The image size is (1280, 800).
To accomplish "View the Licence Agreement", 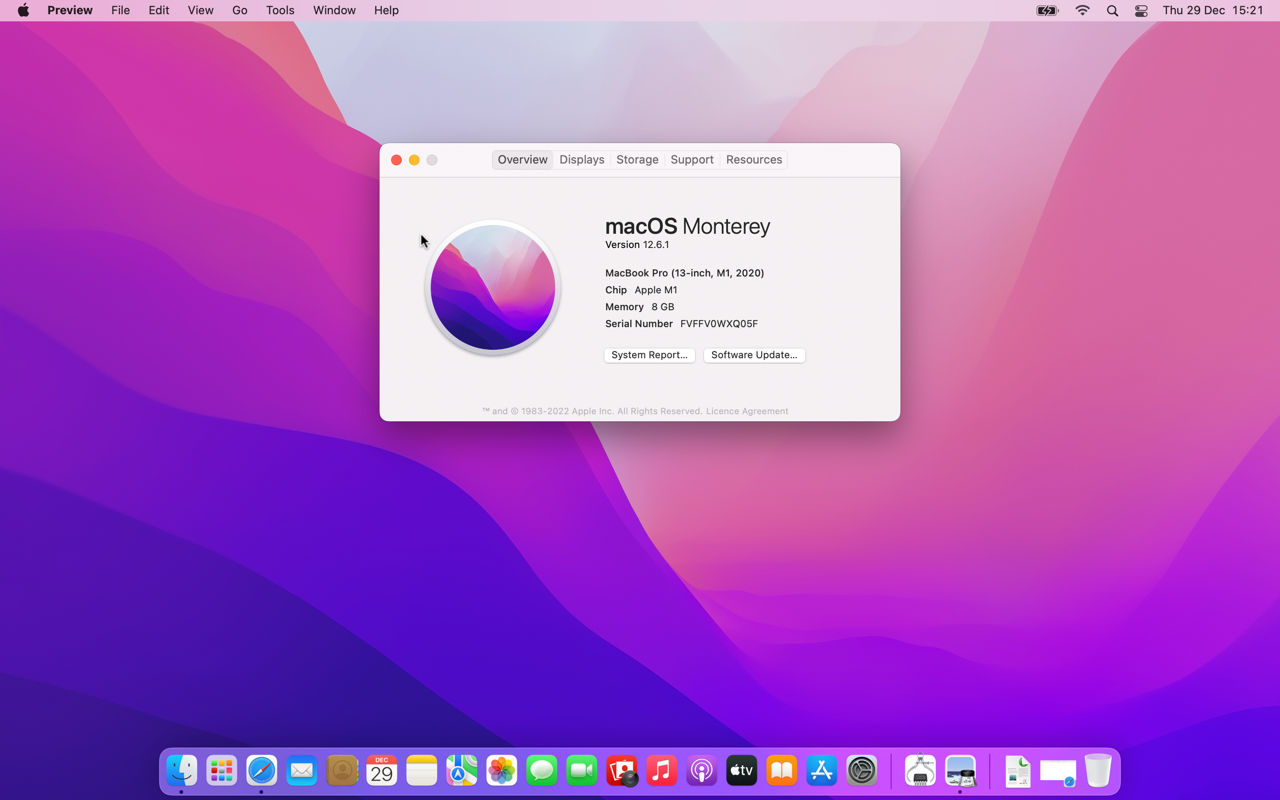I will point(747,410).
